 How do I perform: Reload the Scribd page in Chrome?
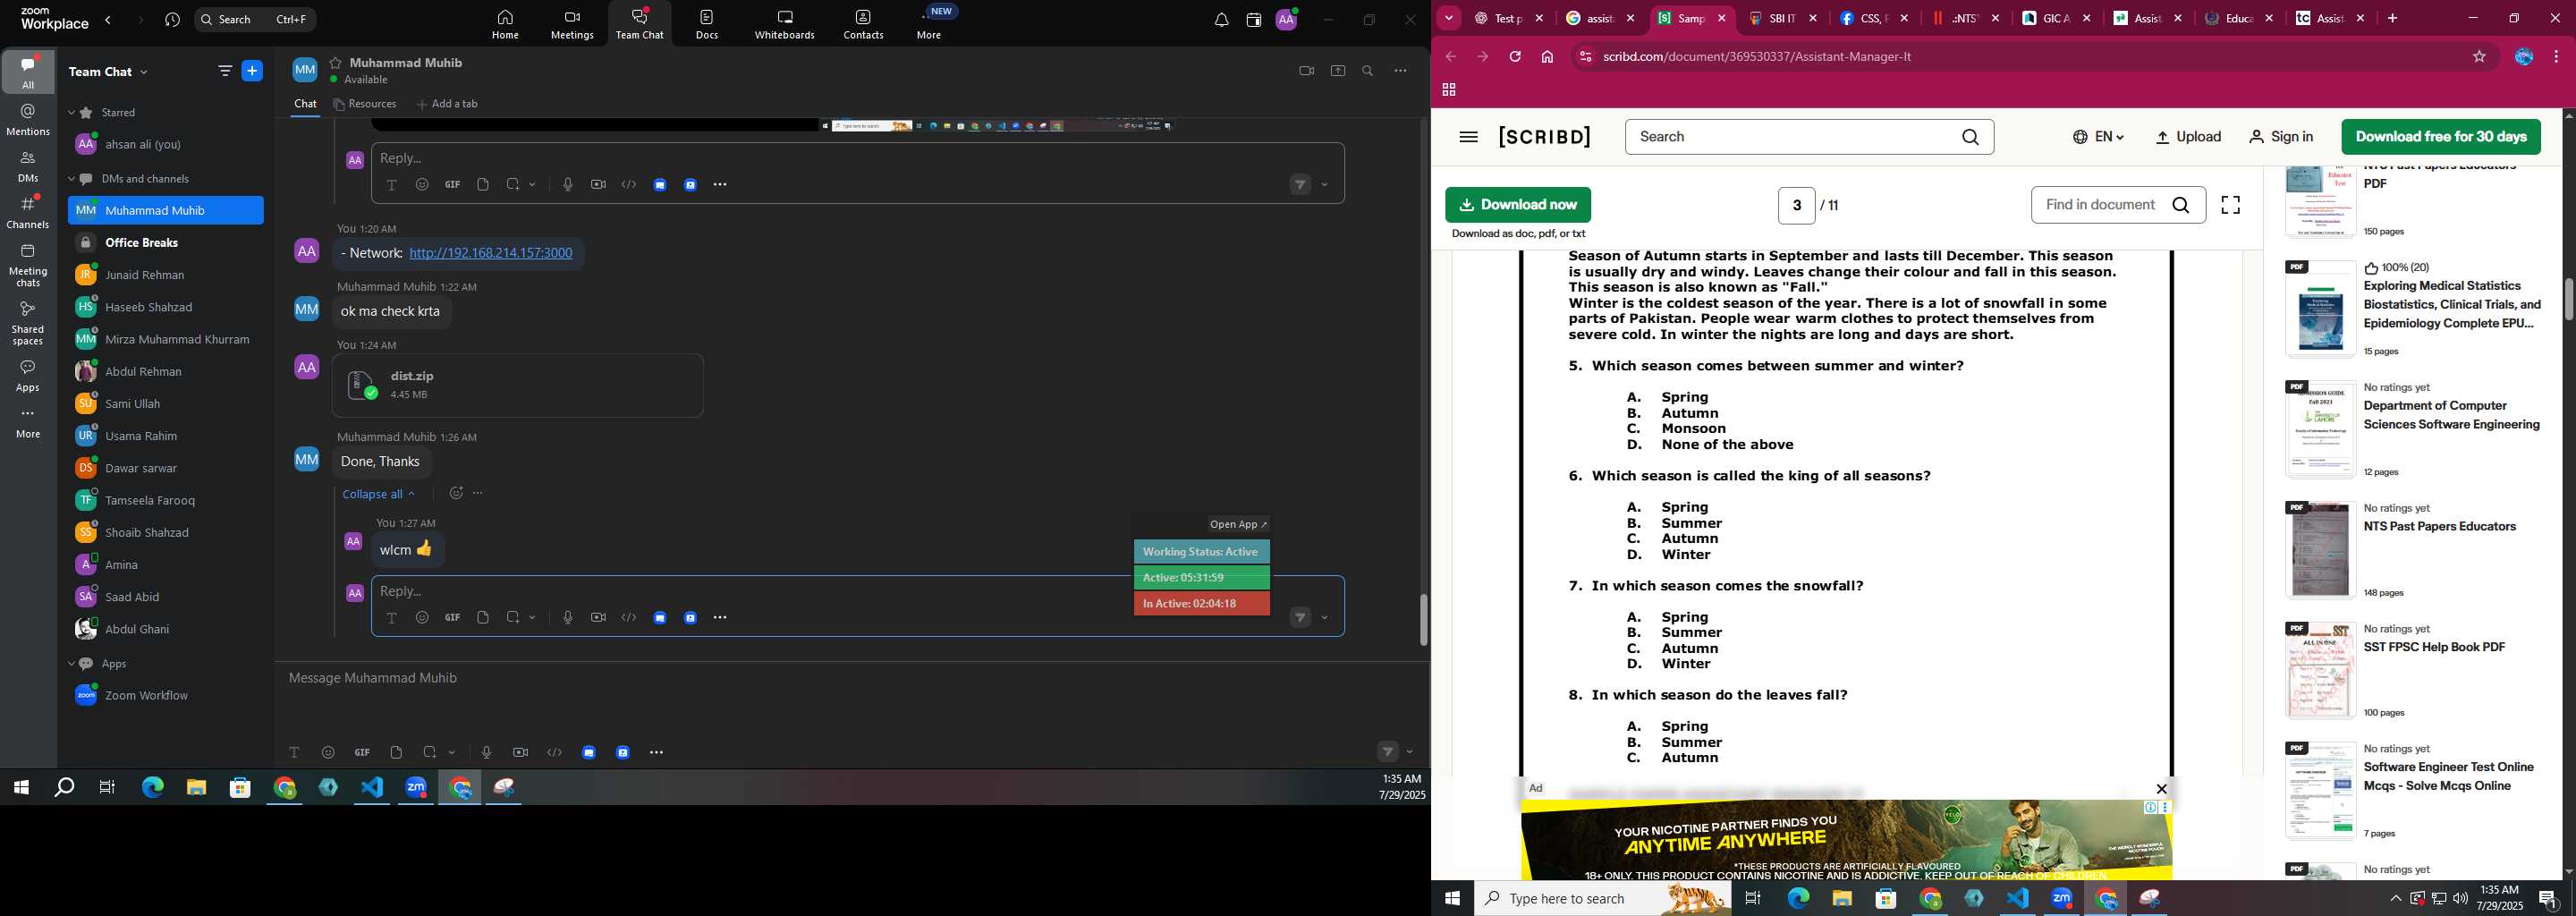click(x=1515, y=57)
